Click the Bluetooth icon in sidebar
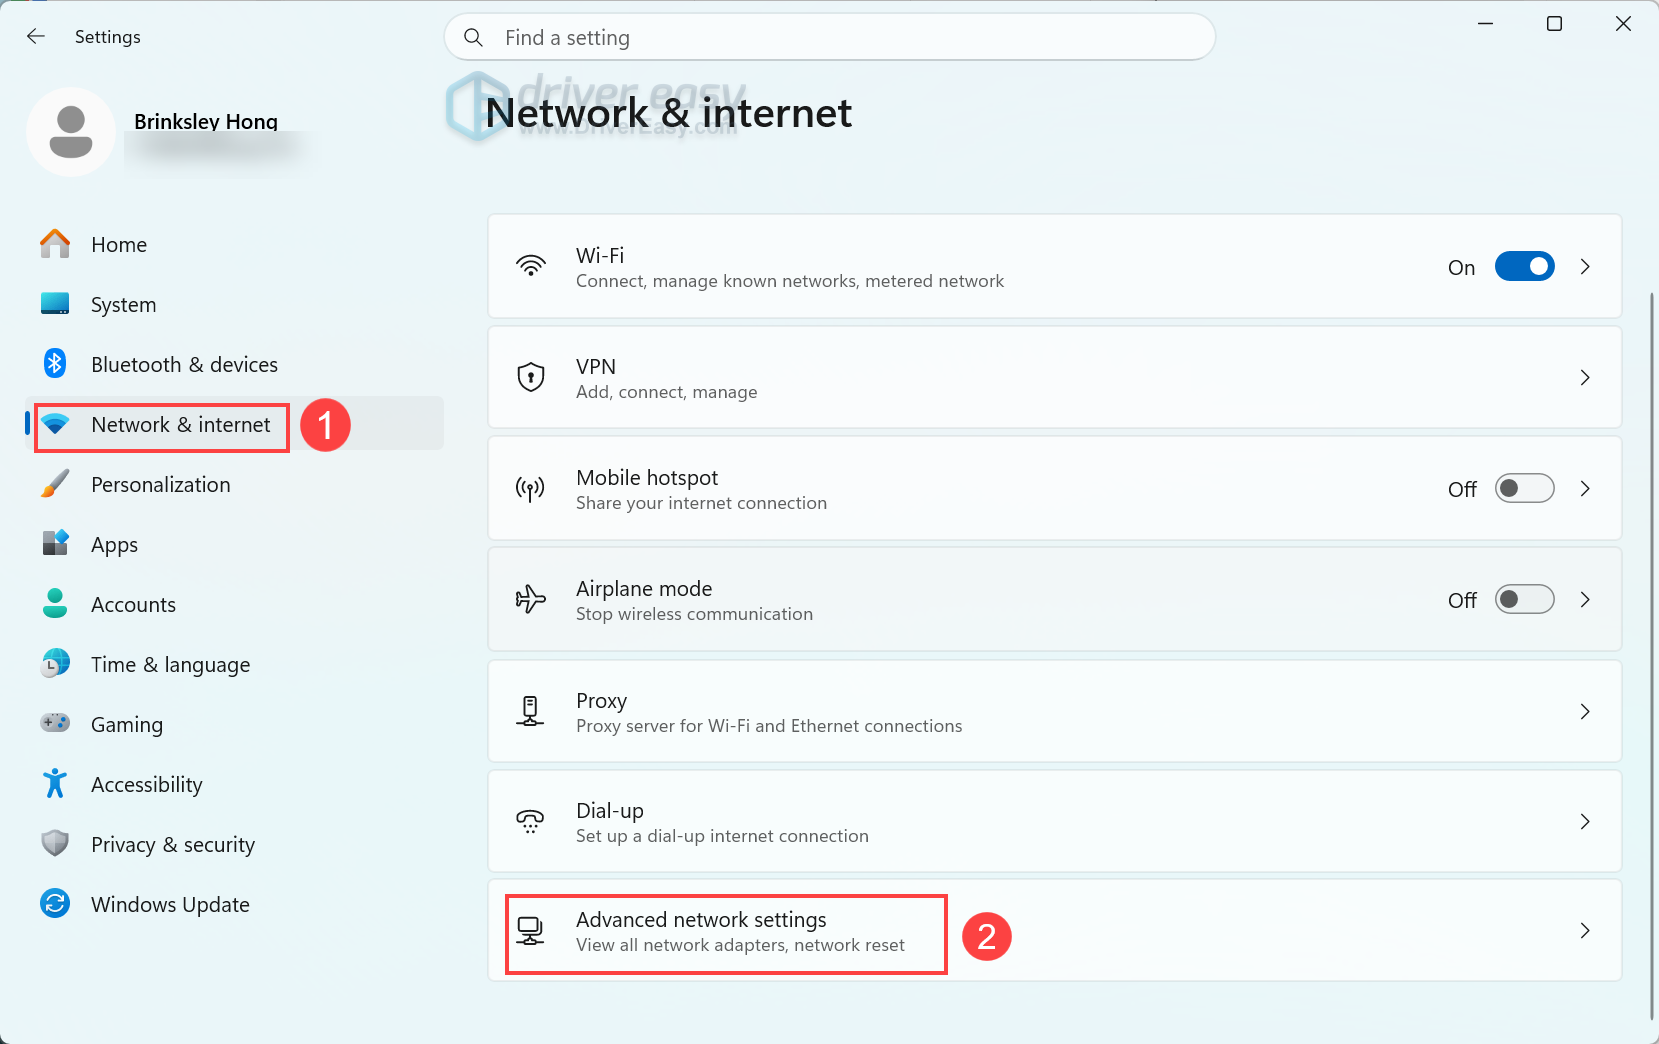This screenshot has height=1044, width=1659. [x=55, y=363]
